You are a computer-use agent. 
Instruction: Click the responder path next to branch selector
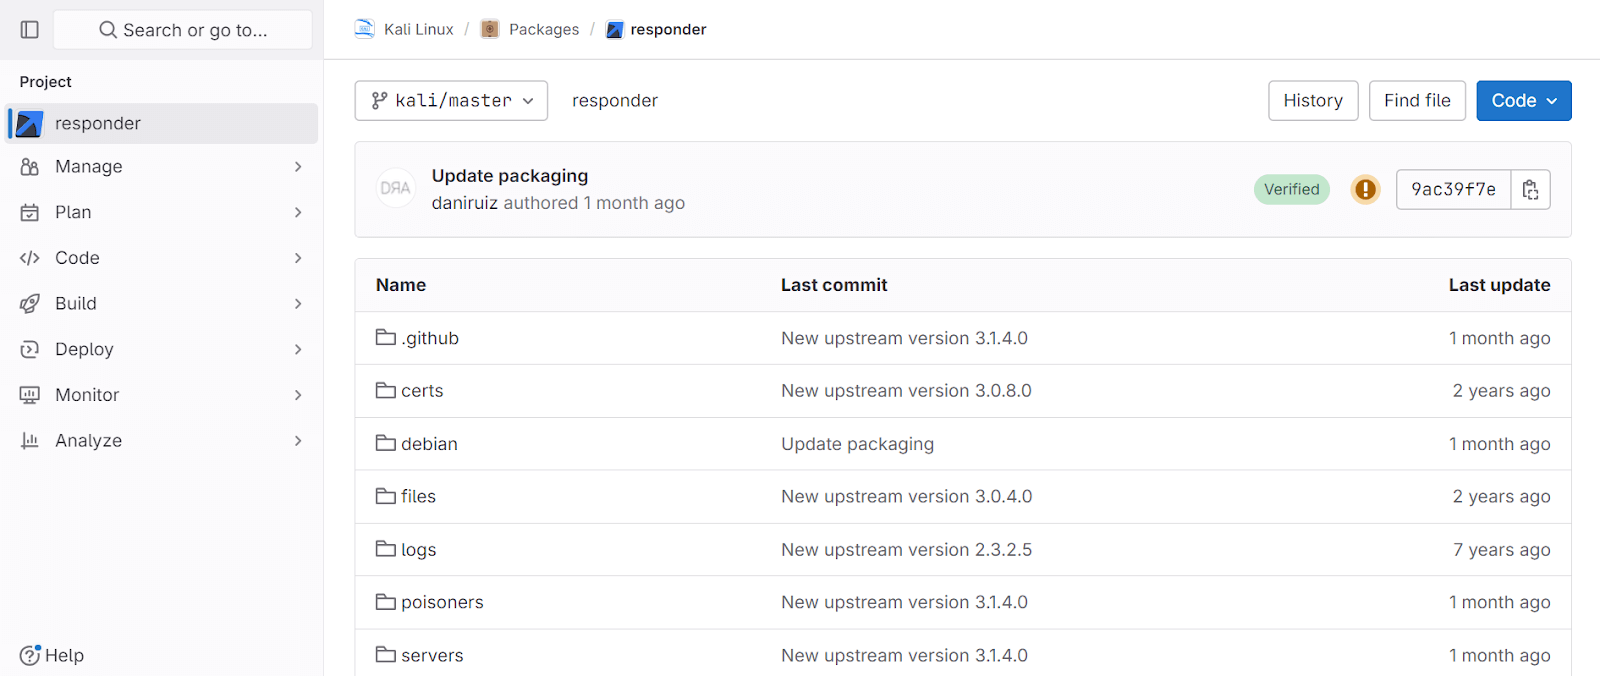point(615,101)
